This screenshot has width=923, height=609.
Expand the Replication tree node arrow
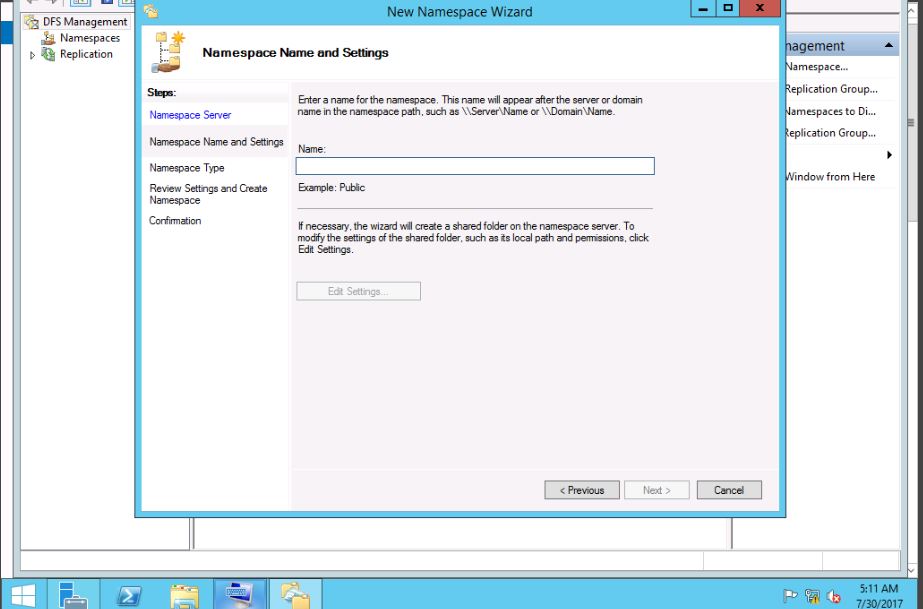point(32,55)
